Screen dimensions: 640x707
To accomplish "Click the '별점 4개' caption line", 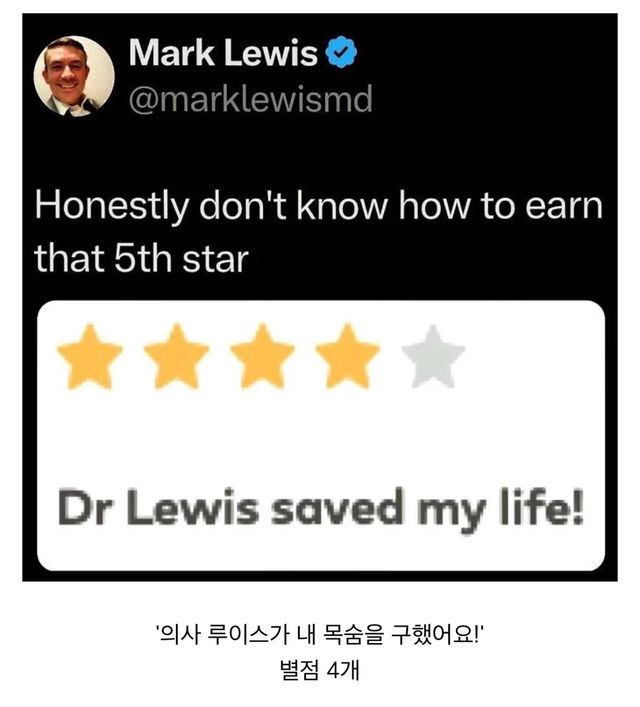I will click(x=320, y=670).
